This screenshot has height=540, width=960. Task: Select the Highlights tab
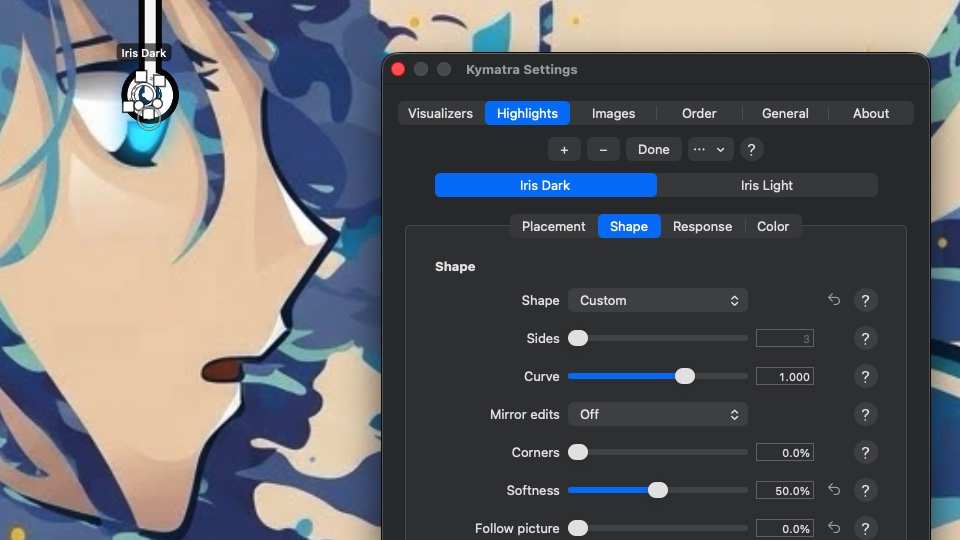coord(527,113)
